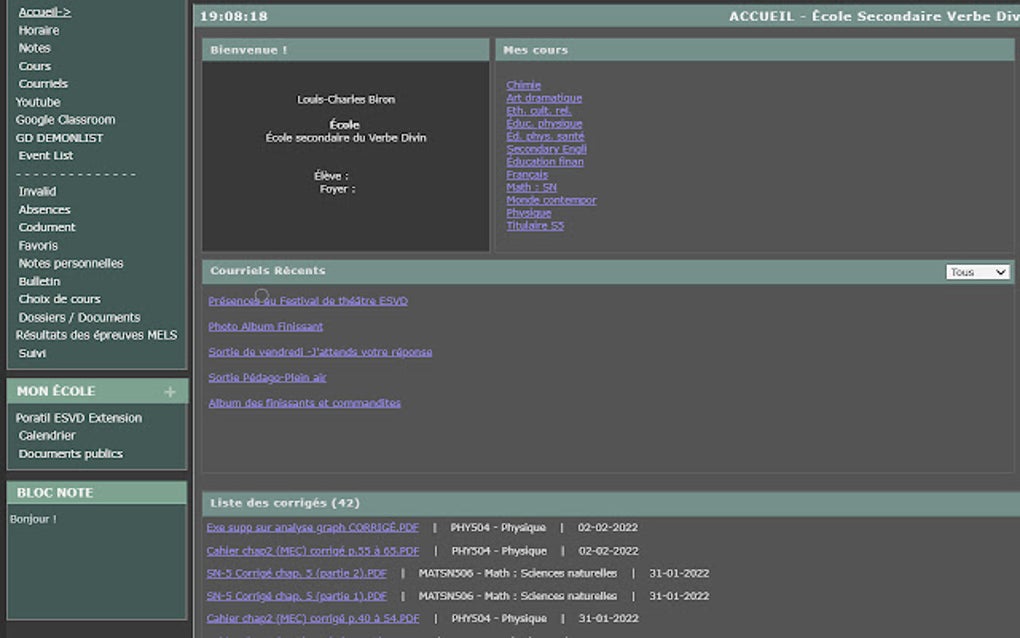This screenshot has height=638, width=1020.
Task: Open Bulletin in the sidebar
Action: (x=39, y=282)
